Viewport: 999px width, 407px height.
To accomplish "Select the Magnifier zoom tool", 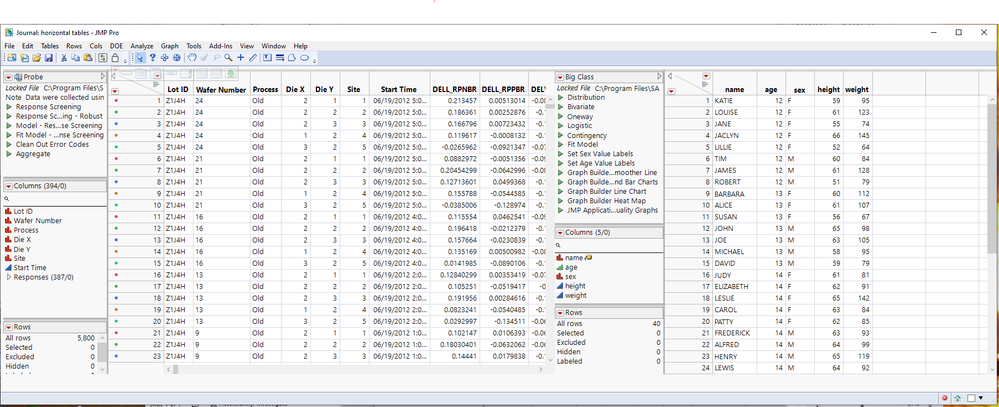I will [228, 57].
